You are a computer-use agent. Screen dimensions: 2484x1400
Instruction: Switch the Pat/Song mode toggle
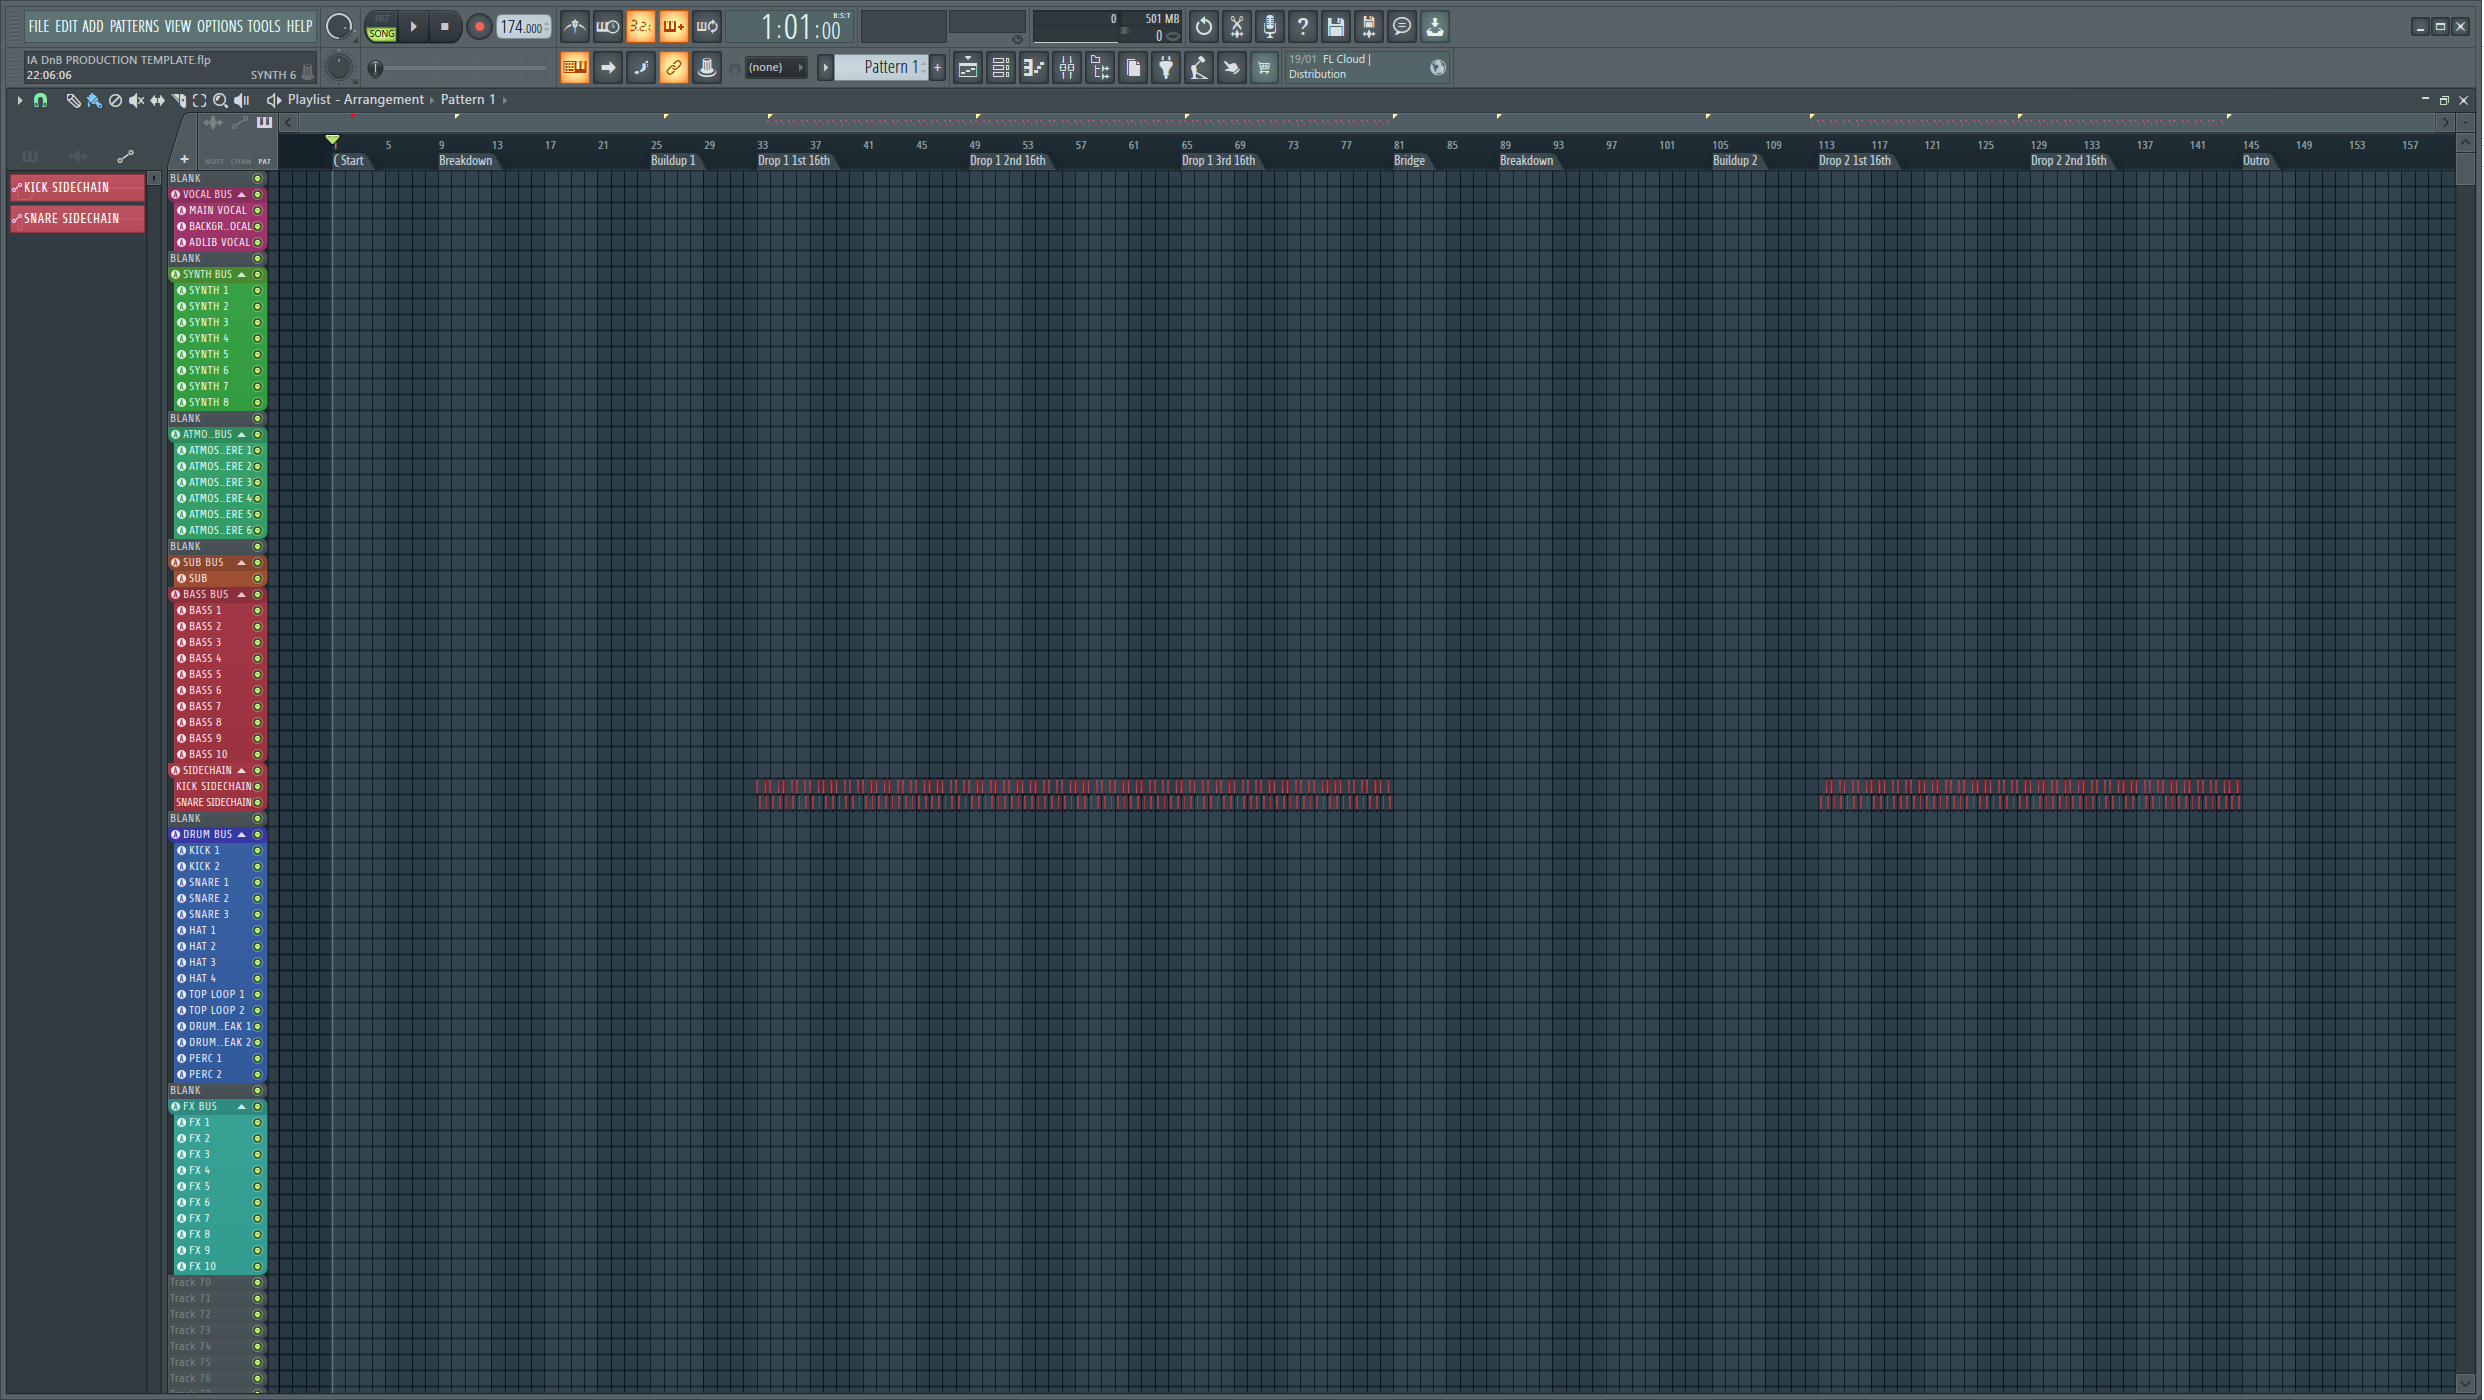381,27
